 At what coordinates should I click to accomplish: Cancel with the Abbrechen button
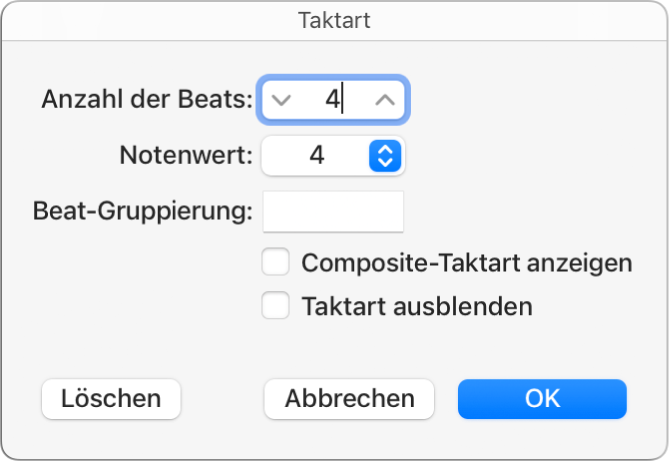349,399
